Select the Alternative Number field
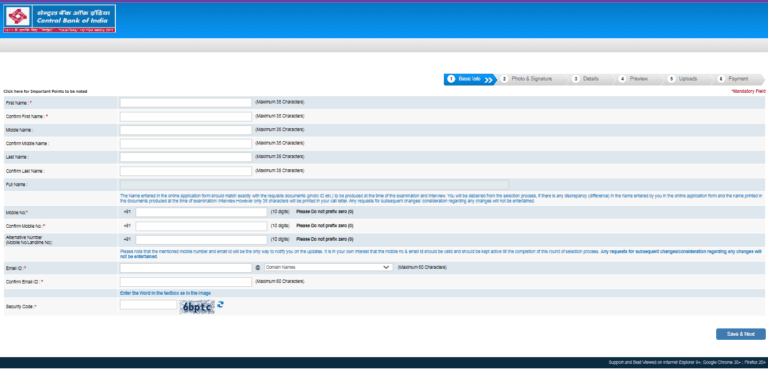Image resolution: width=768 pixels, height=383 pixels. pos(201,240)
